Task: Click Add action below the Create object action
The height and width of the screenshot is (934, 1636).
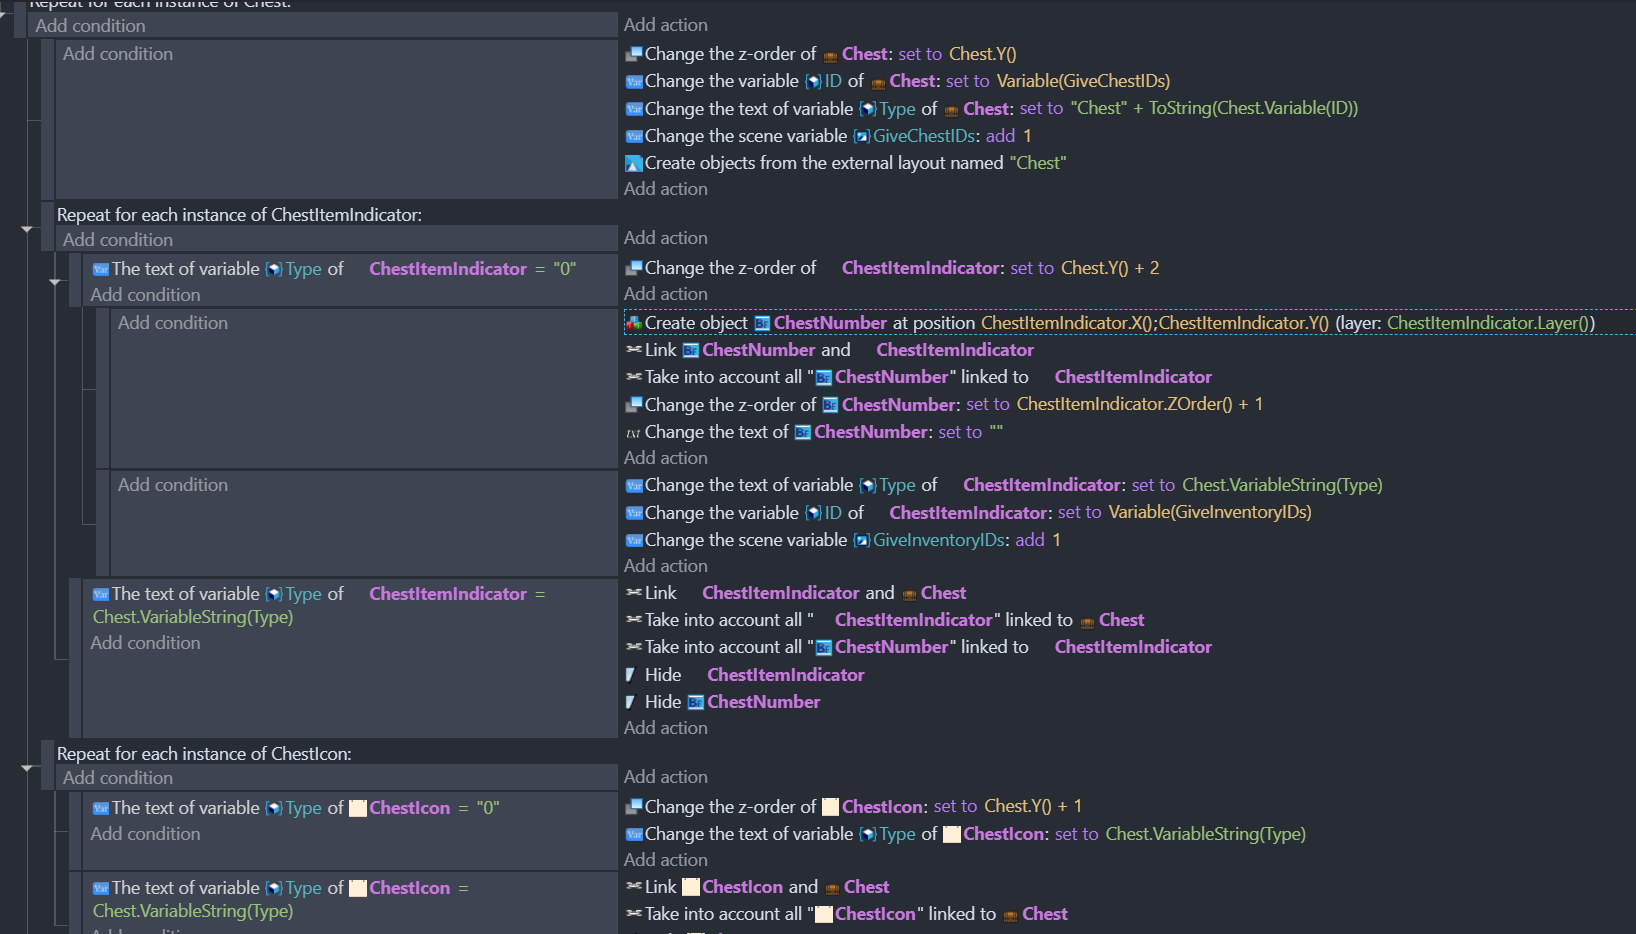Action: click(666, 457)
